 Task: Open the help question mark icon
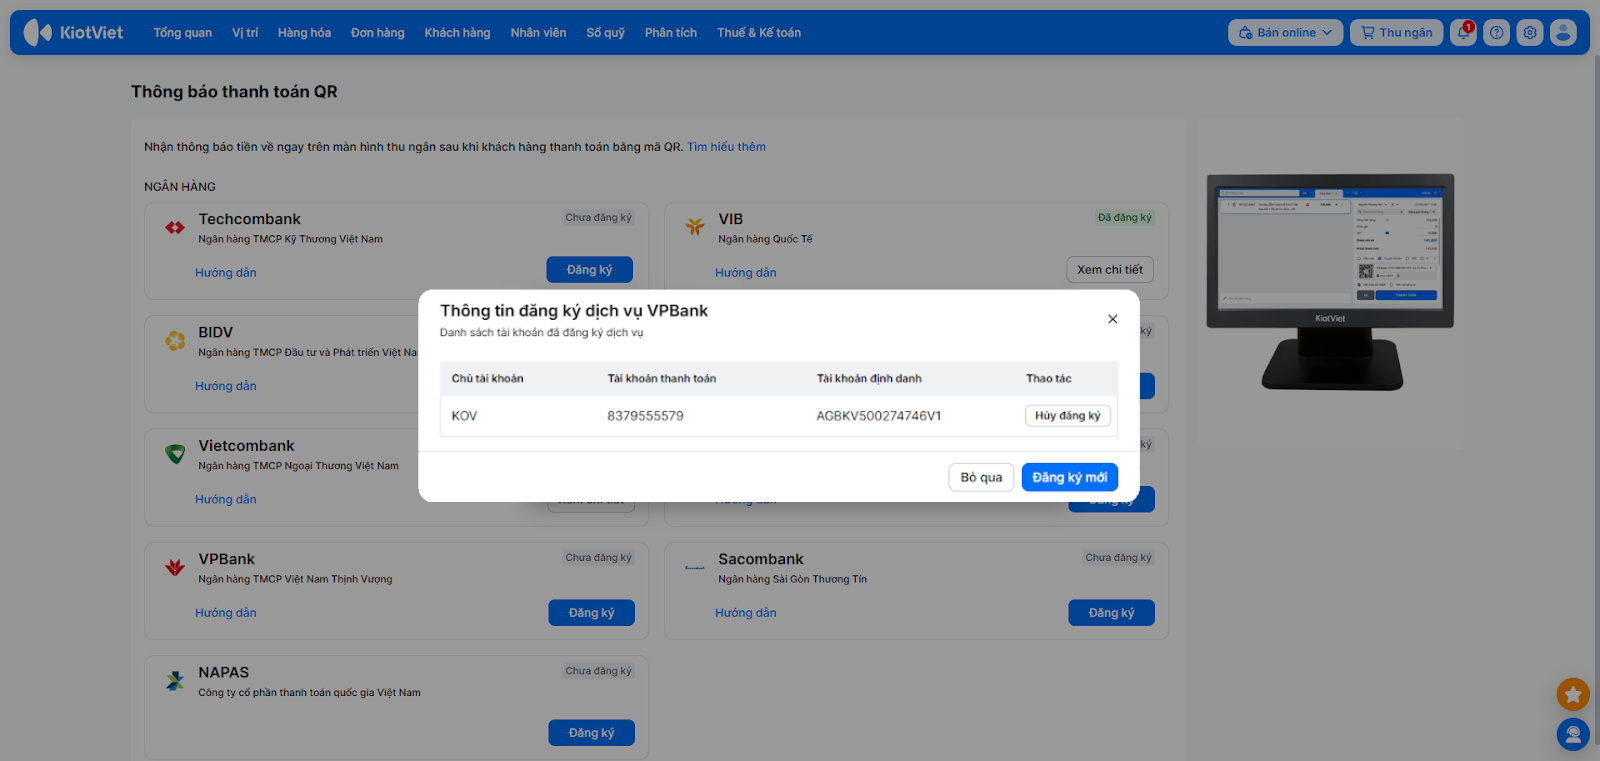pos(1497,33)
